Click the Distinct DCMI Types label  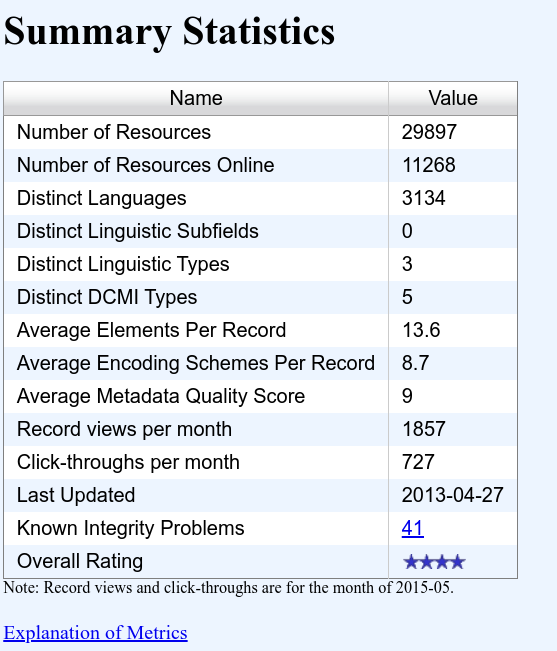tap(107, 297)
